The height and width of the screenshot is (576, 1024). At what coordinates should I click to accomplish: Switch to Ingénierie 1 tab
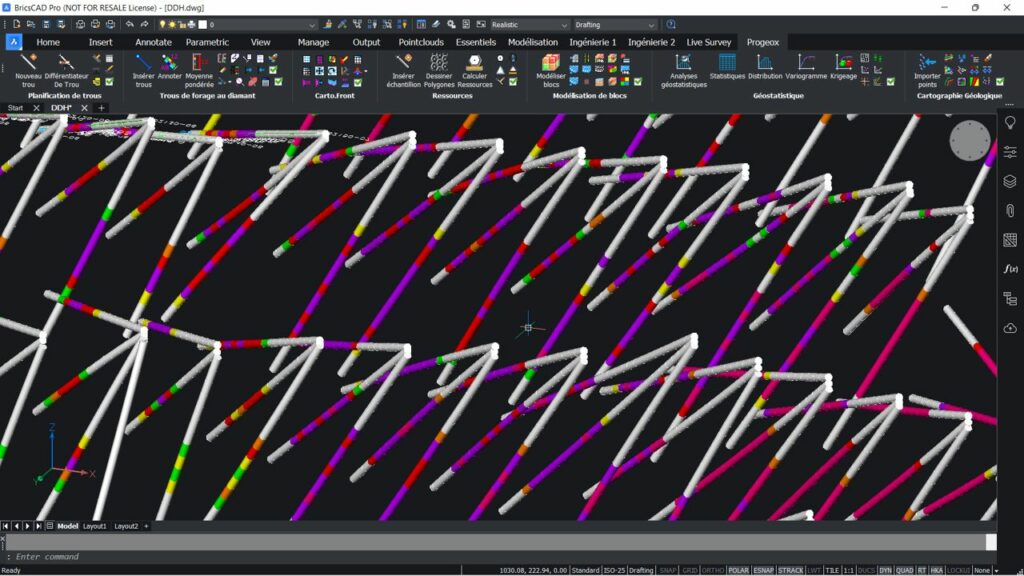point(592,42)
